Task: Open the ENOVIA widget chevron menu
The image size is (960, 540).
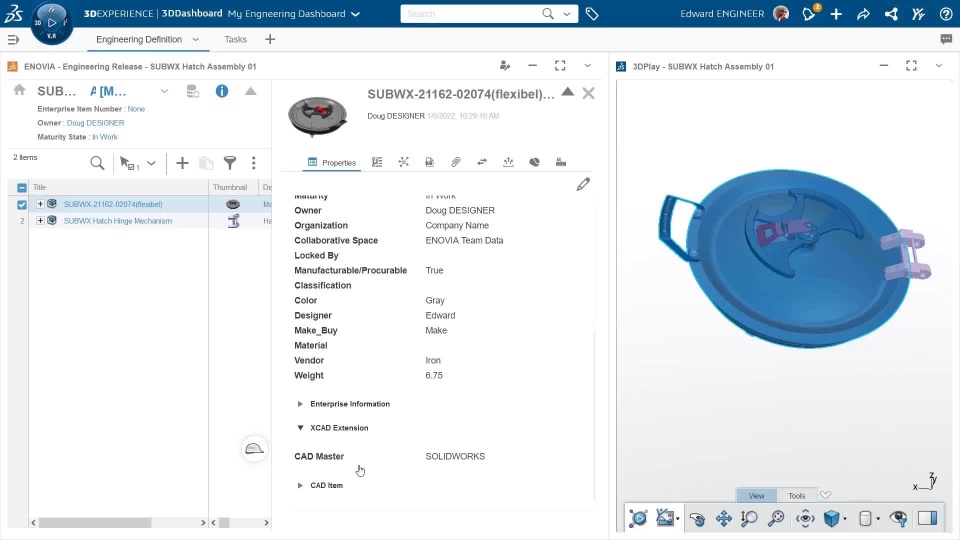Action: pyautogui.click(x=587, y=66)
